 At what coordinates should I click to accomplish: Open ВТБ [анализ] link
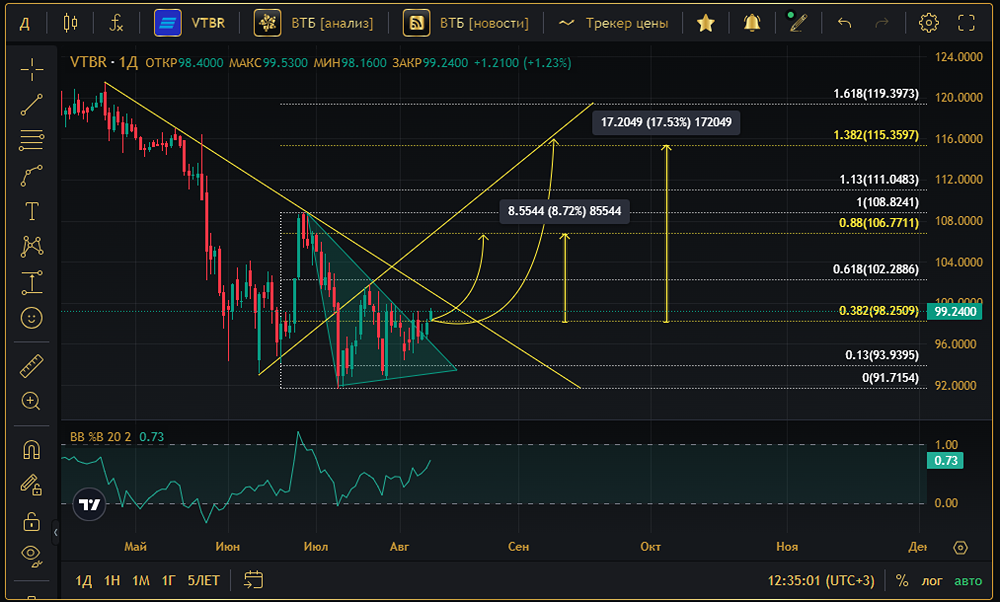coord(314,24)
